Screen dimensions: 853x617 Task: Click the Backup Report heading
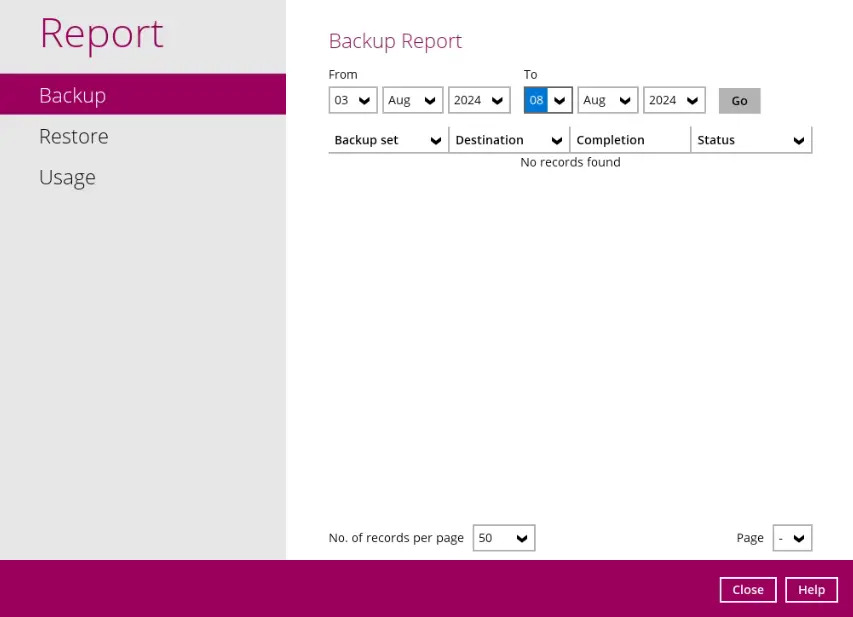pyautogui.click(x=395, y=41)
